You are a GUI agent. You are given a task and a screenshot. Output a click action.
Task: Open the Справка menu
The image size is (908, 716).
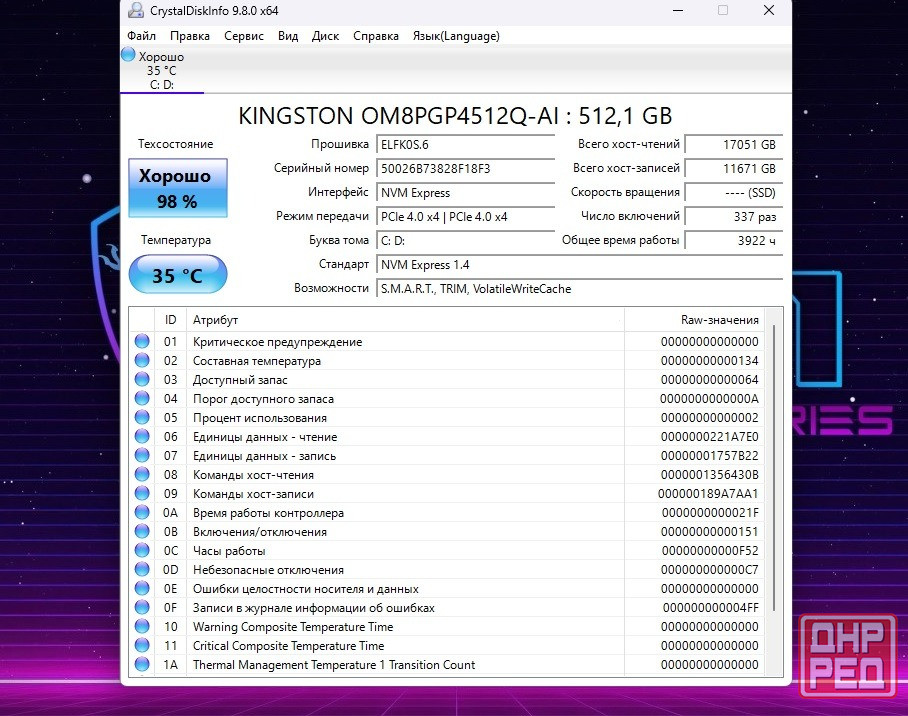(376, 36)
